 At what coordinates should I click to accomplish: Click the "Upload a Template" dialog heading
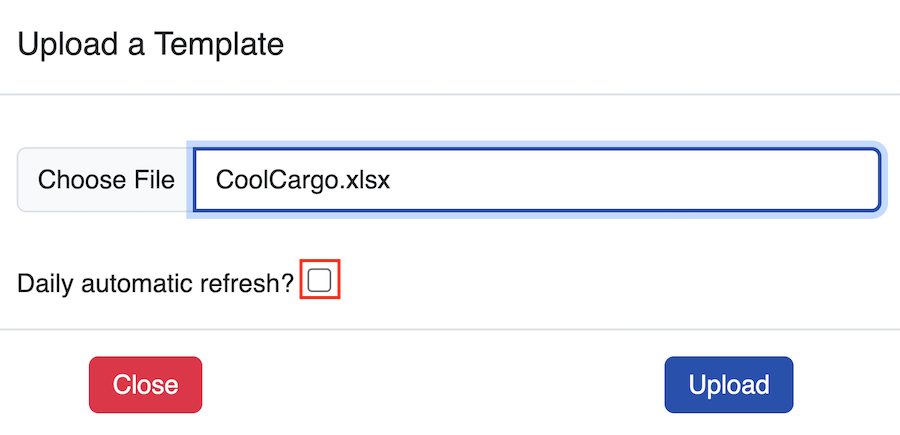(151, 44)
